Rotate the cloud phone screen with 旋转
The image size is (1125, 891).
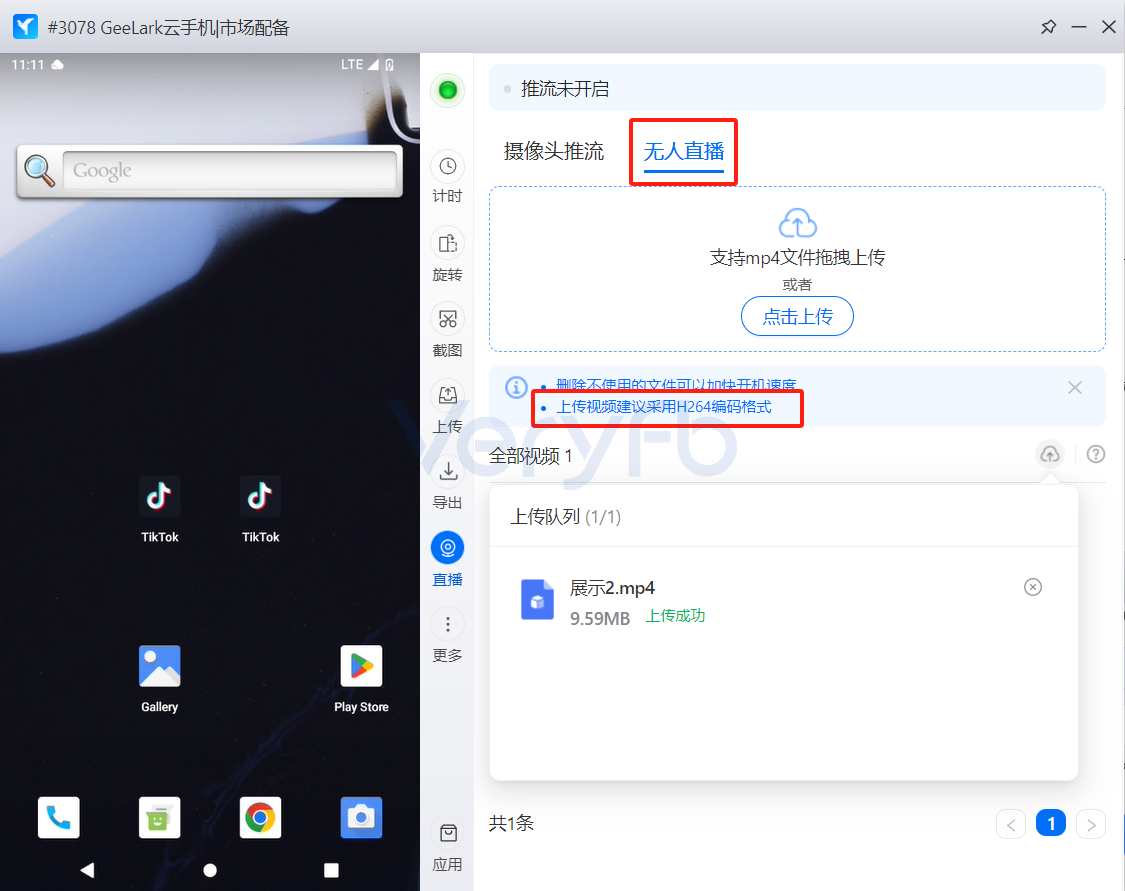[447, 254]
